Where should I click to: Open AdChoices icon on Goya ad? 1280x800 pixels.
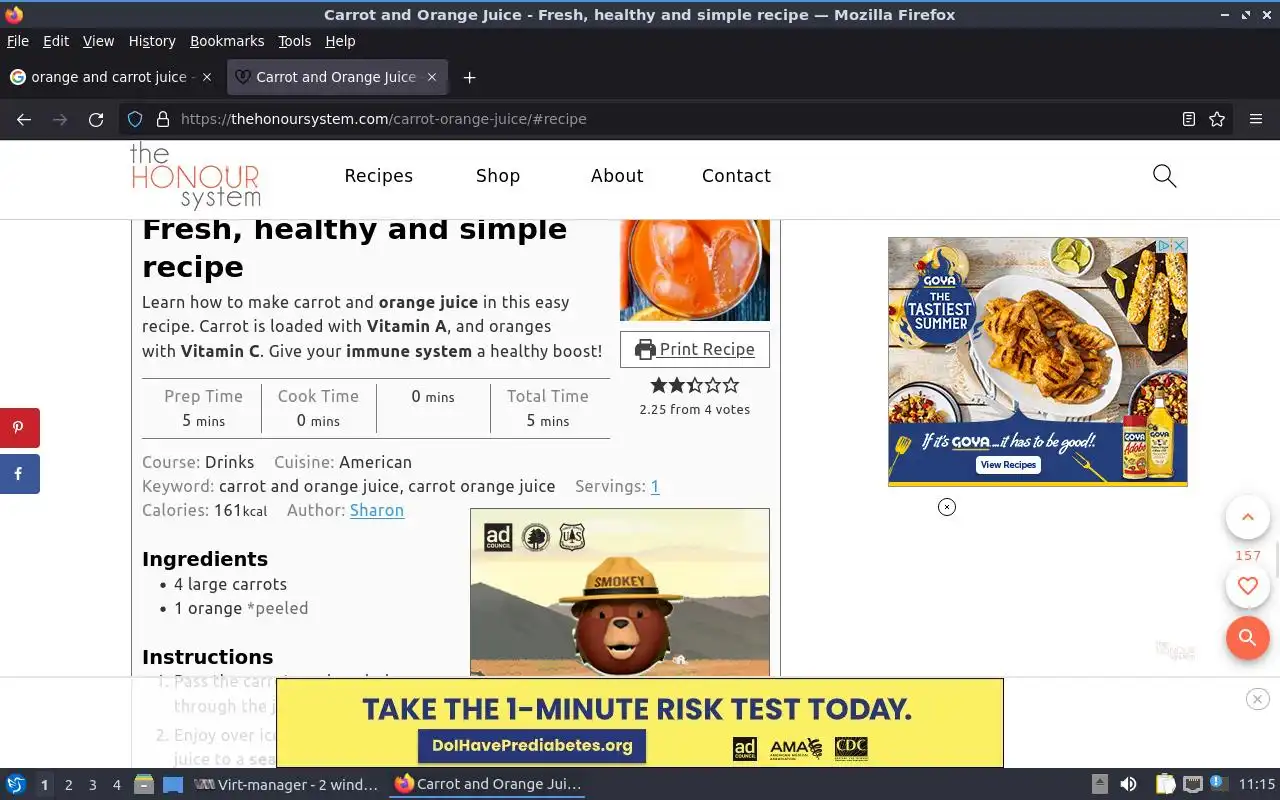coord(1165,246)
